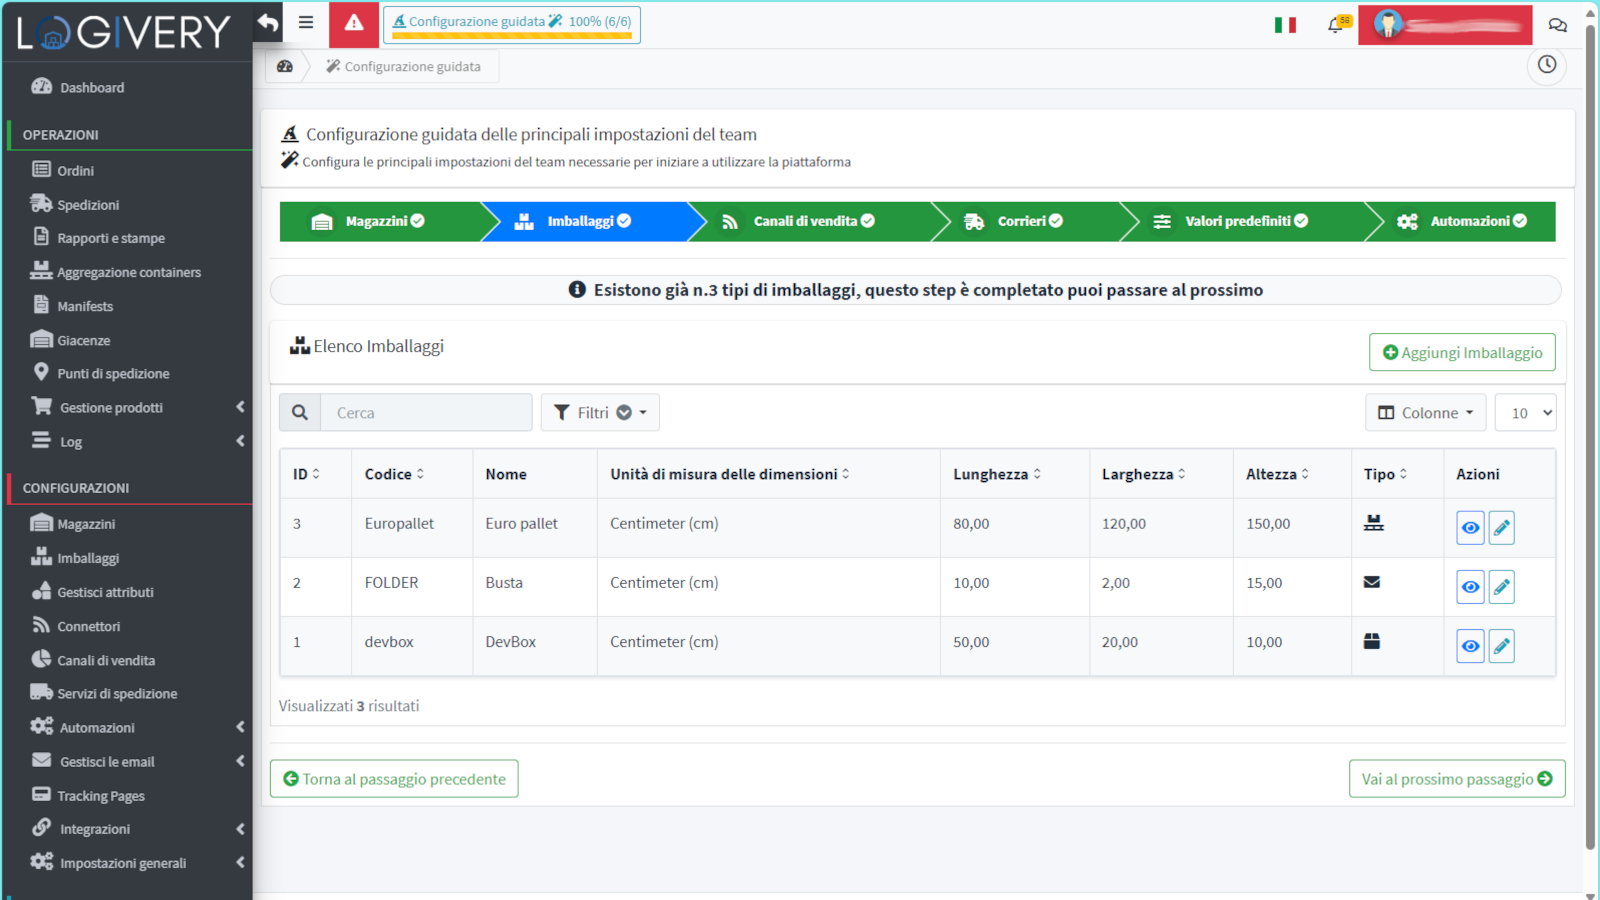View Europallet details with the eye icon

pos(1469,527)
